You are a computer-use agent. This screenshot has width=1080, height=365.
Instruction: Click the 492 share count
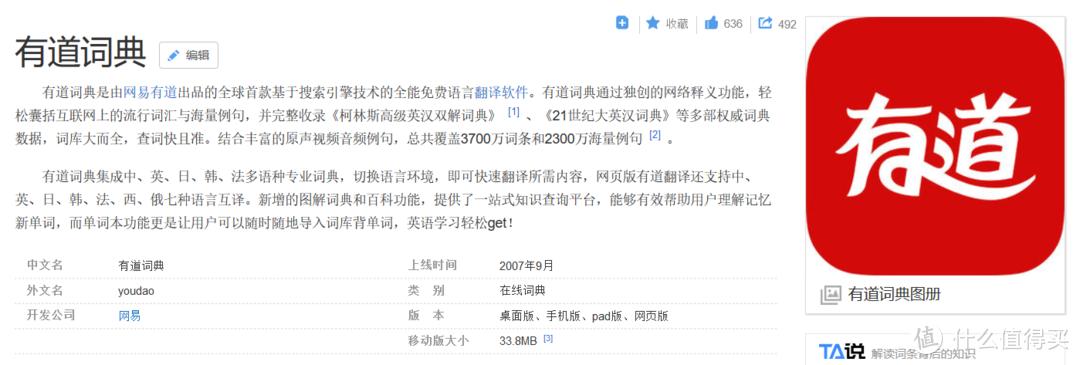click(x=787, y=24)
